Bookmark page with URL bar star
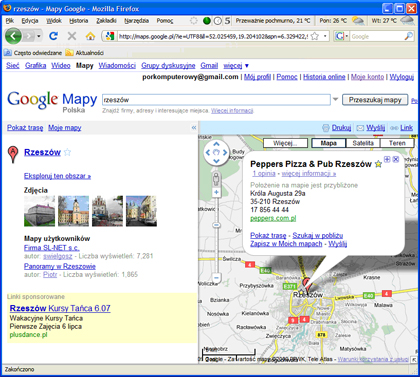 coord(314,36)
